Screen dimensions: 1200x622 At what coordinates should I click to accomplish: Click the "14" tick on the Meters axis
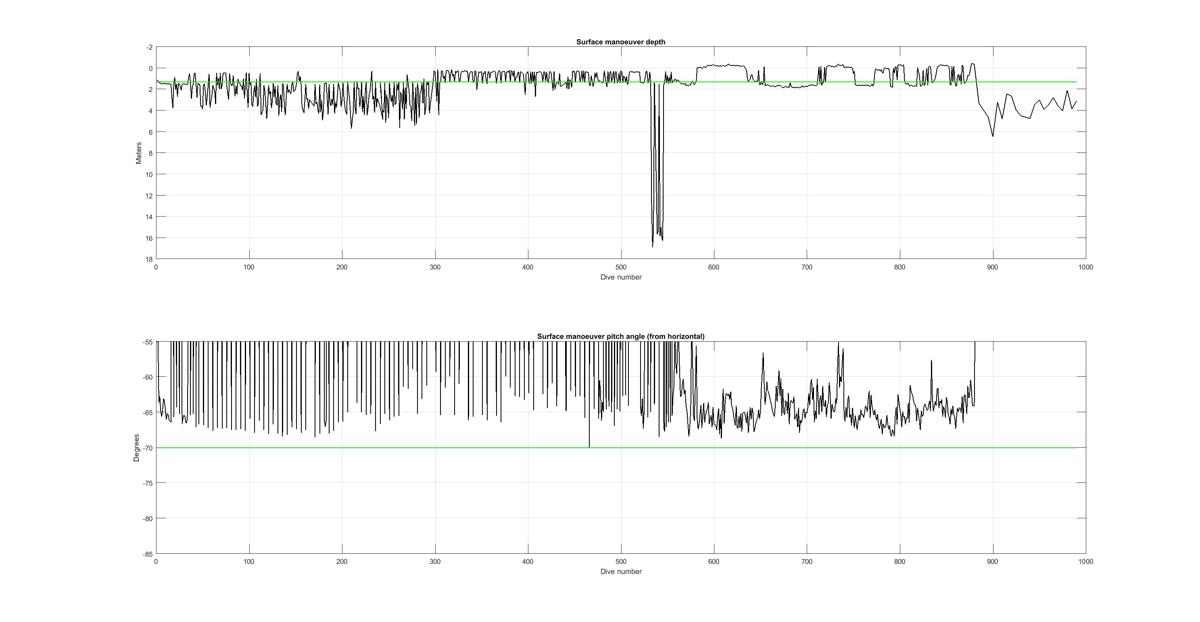coord(149,217)
